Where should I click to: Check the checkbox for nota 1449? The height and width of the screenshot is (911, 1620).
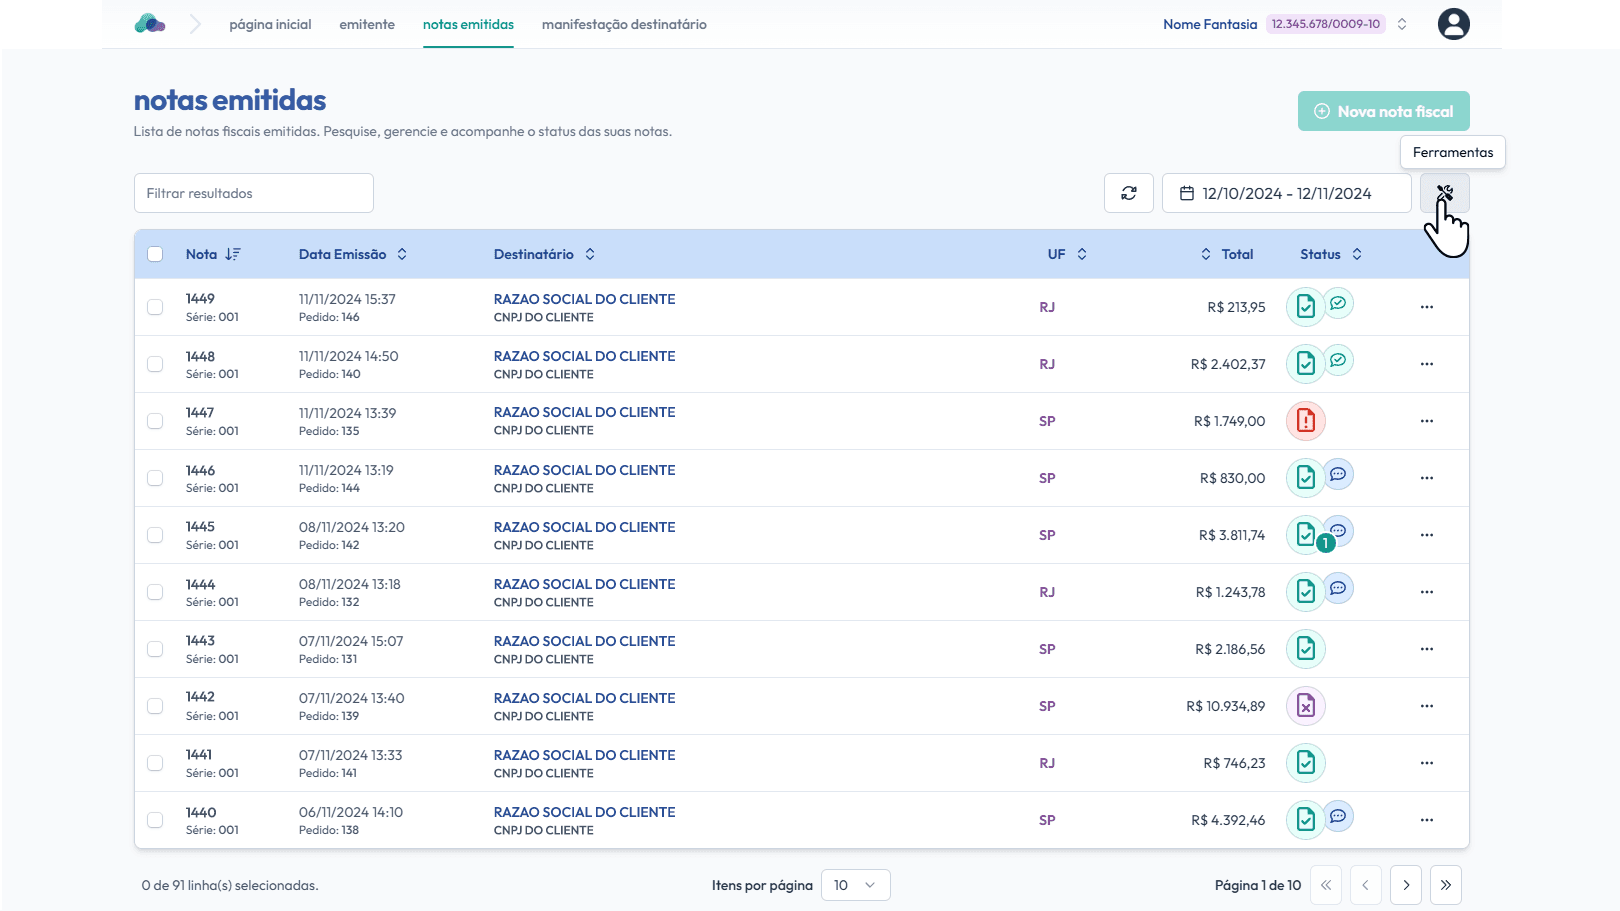pyautogui.click(x=155, y=307)
